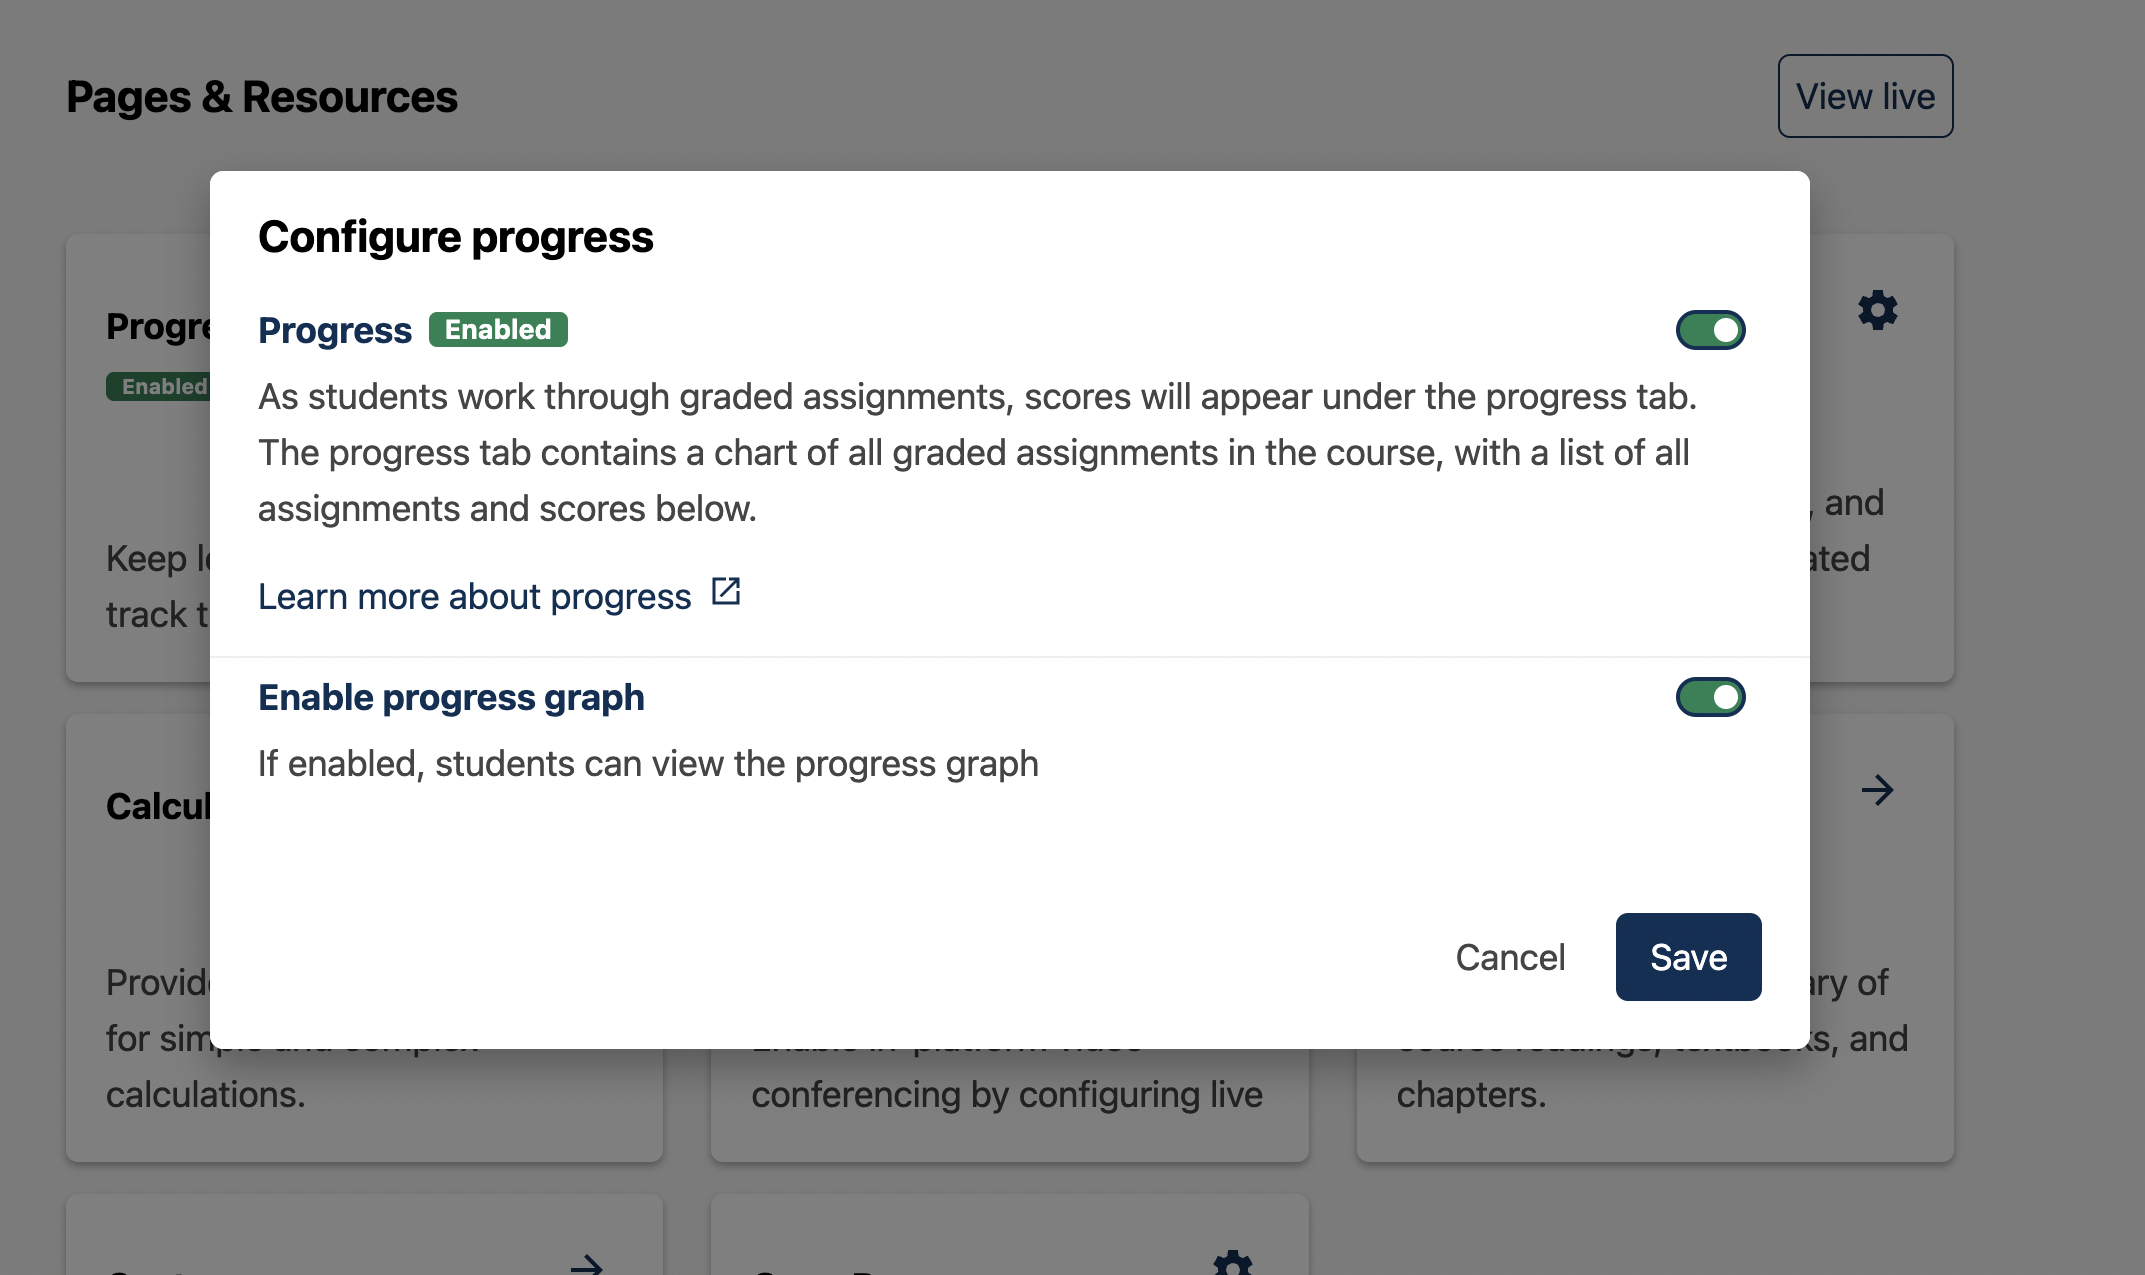The width and height of the screenshot is (2145, 1275).
Task: Click the Pages & Resources page heading
Action: (x=262, y=97)
